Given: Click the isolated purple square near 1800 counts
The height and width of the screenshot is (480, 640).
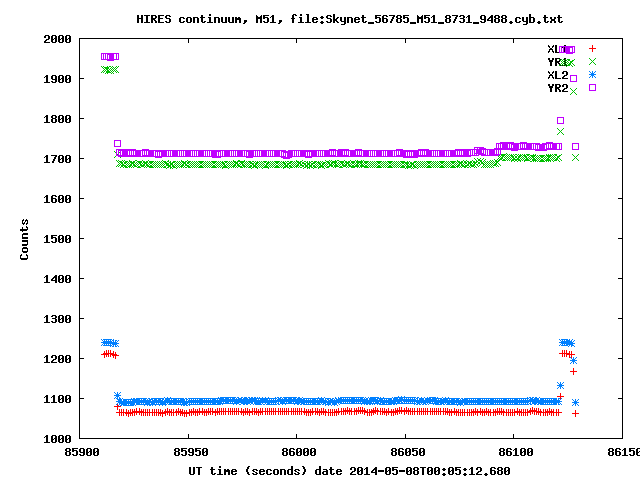Looking at the screenshot, I should tap(560, 120).
